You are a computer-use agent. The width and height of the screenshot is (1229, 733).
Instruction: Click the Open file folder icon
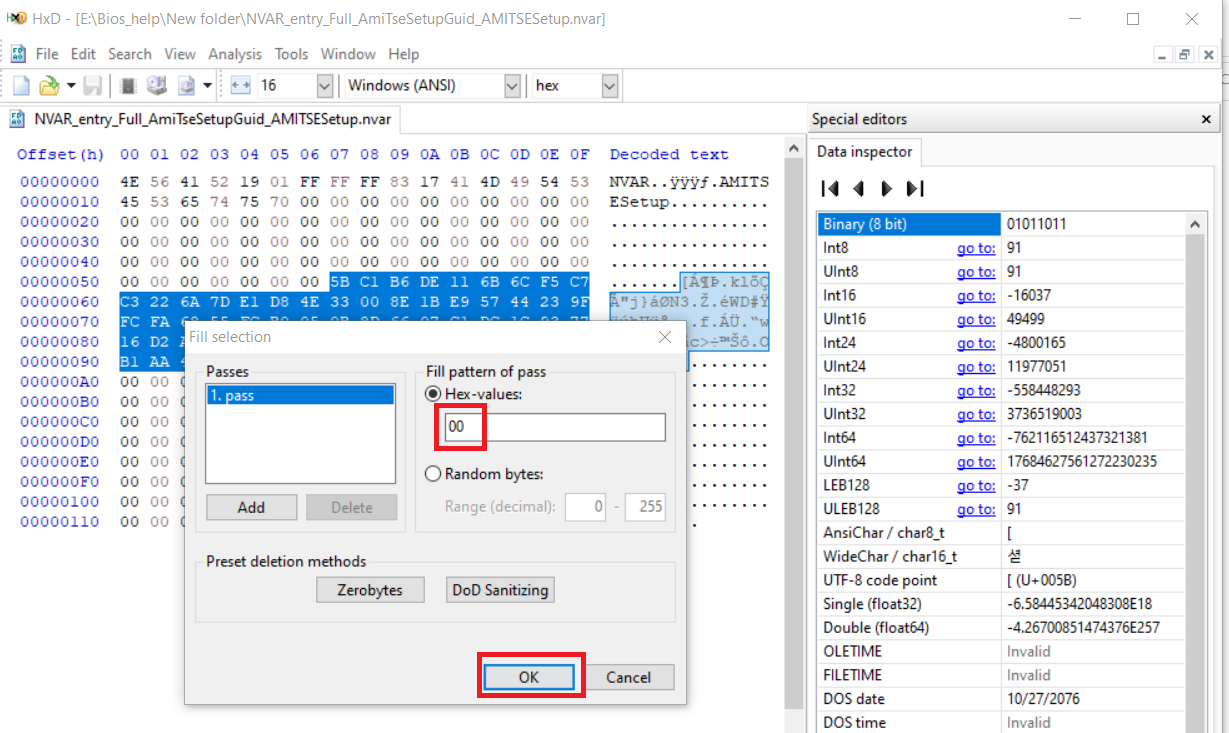[49, 86]
